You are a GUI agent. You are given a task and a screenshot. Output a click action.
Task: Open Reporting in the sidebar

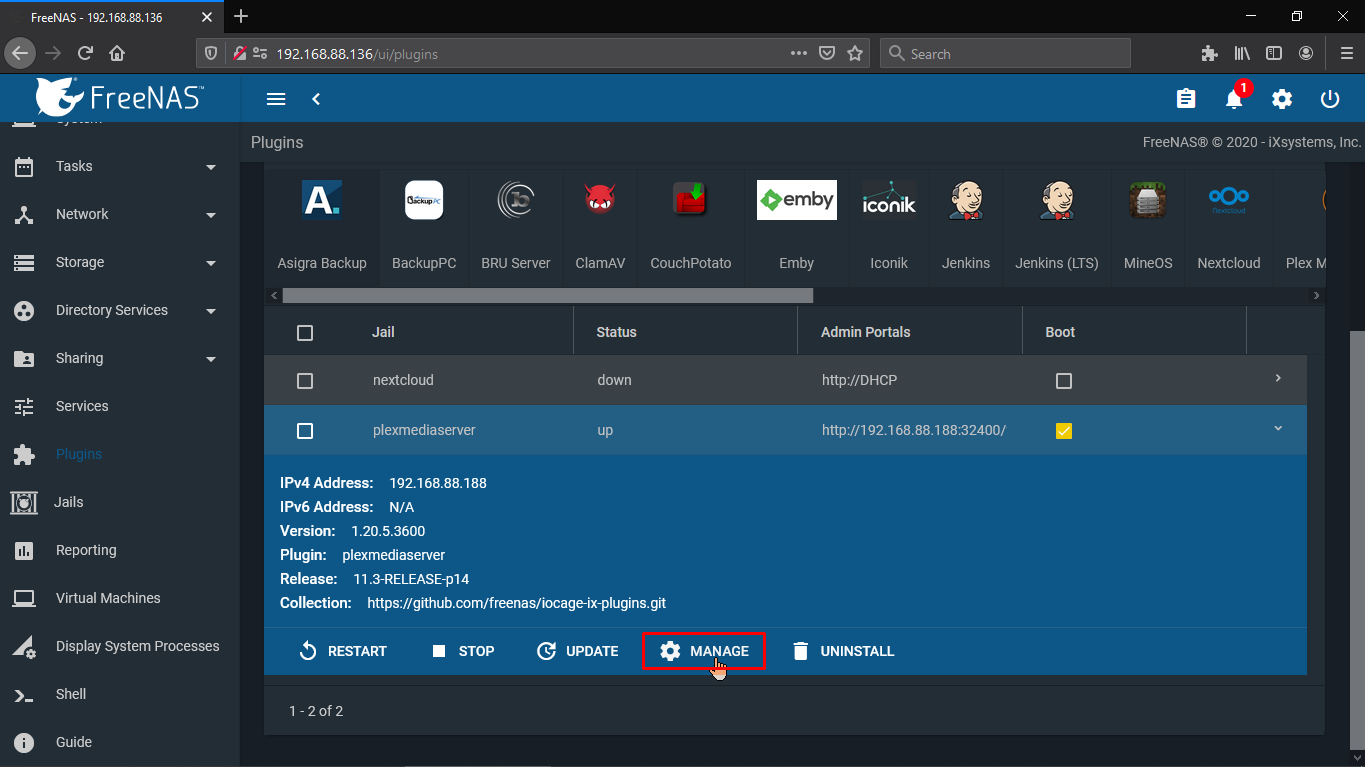(x=120, y=550)
